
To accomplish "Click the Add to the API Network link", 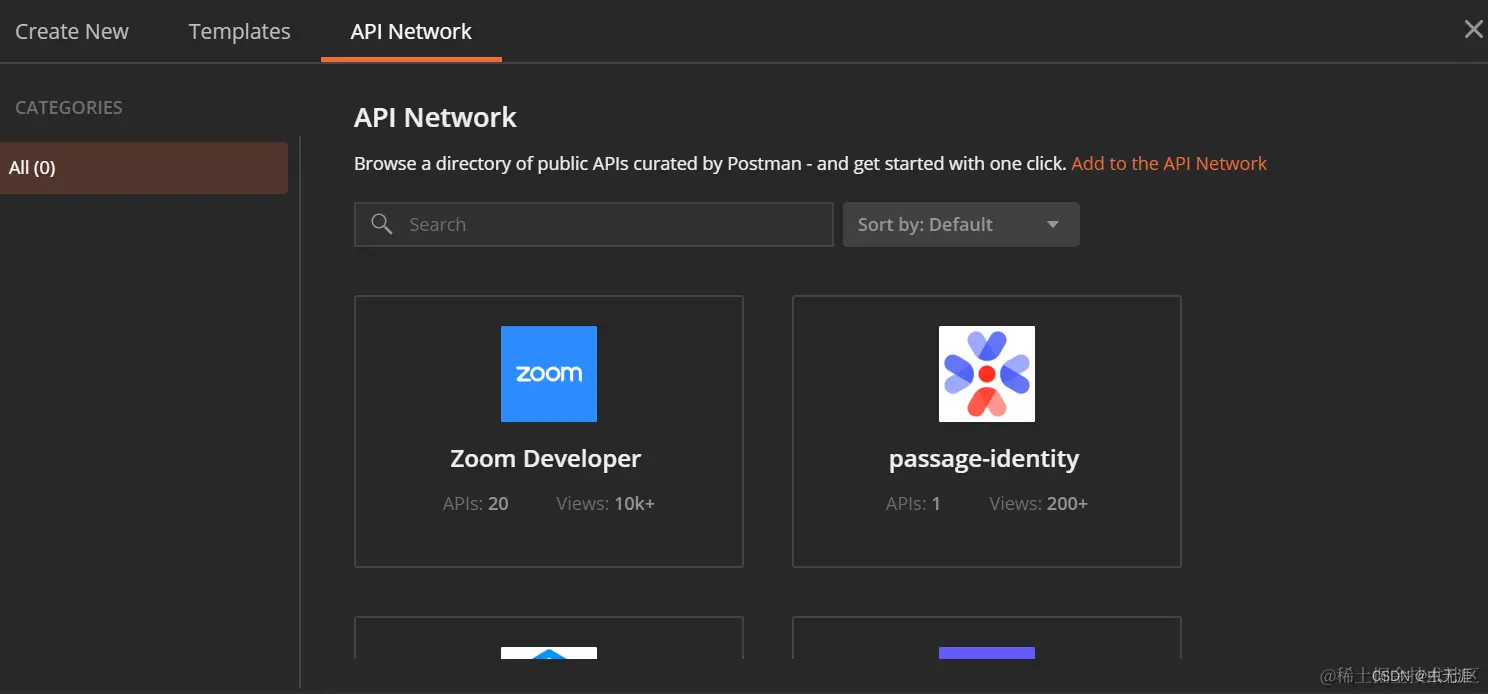I will point(1169,163).
